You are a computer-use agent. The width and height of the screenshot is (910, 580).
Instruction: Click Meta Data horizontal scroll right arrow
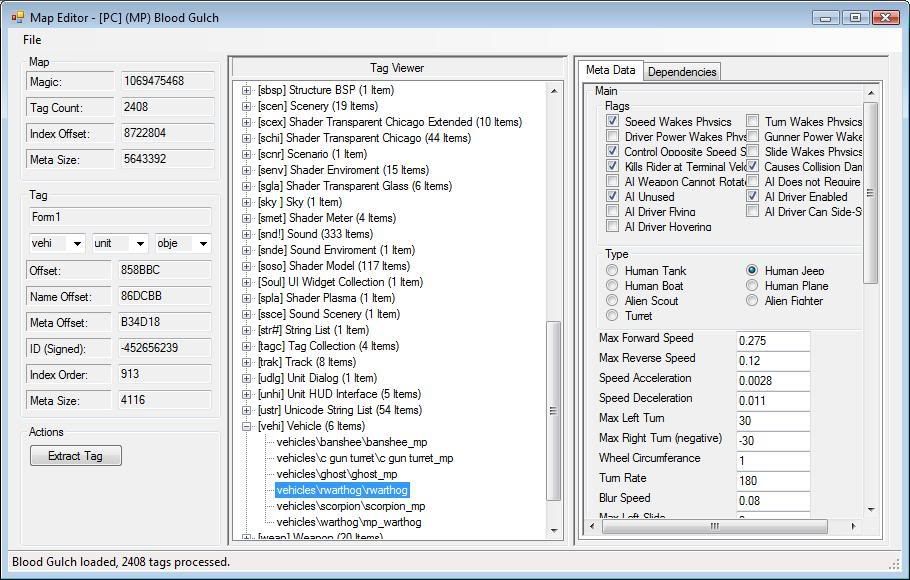(853, 527)
